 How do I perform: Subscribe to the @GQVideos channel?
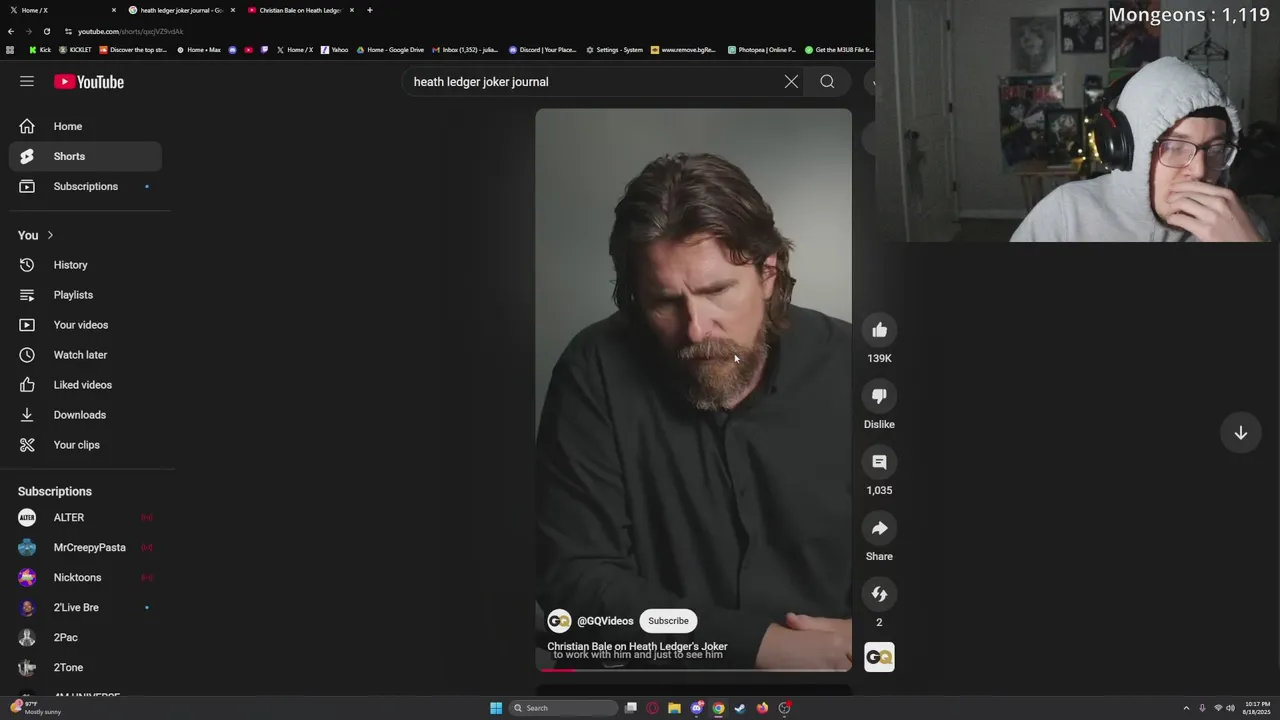(x=668, y=621)
